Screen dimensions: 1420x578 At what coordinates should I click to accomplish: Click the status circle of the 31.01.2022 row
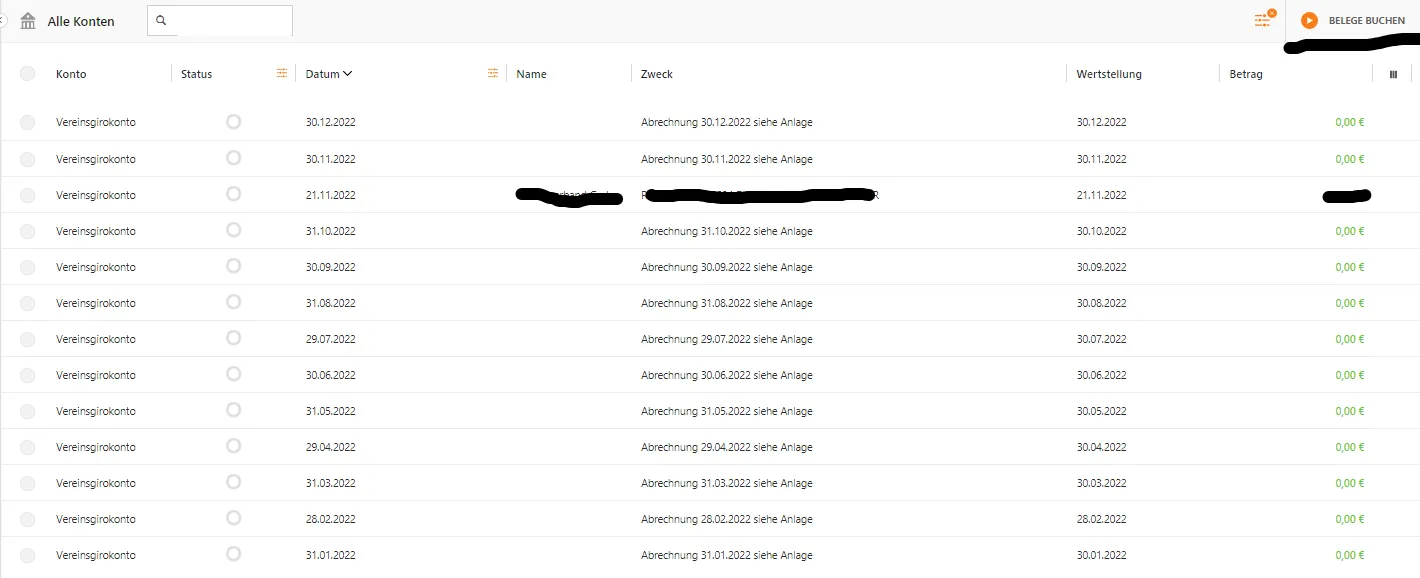(x=233, y=554)
